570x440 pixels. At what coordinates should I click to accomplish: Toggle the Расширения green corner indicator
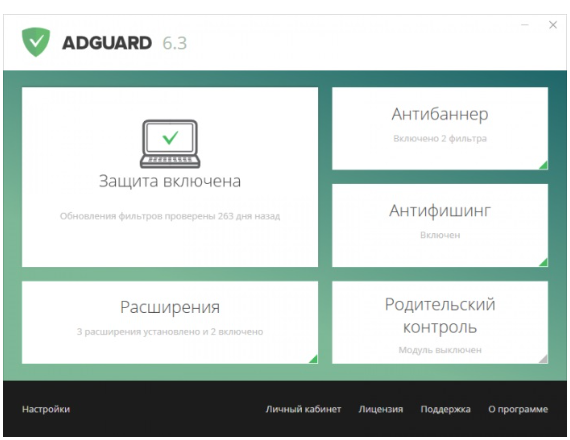point(313,359)
